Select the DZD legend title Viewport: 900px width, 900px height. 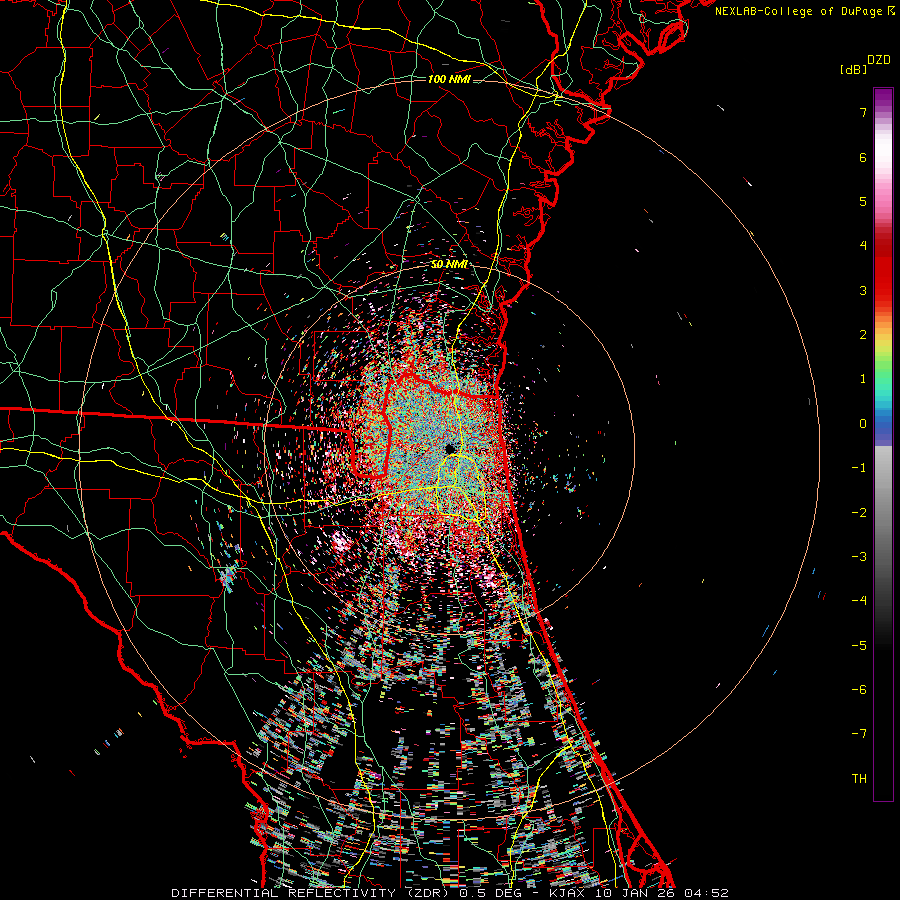click(x=878, y=60)
